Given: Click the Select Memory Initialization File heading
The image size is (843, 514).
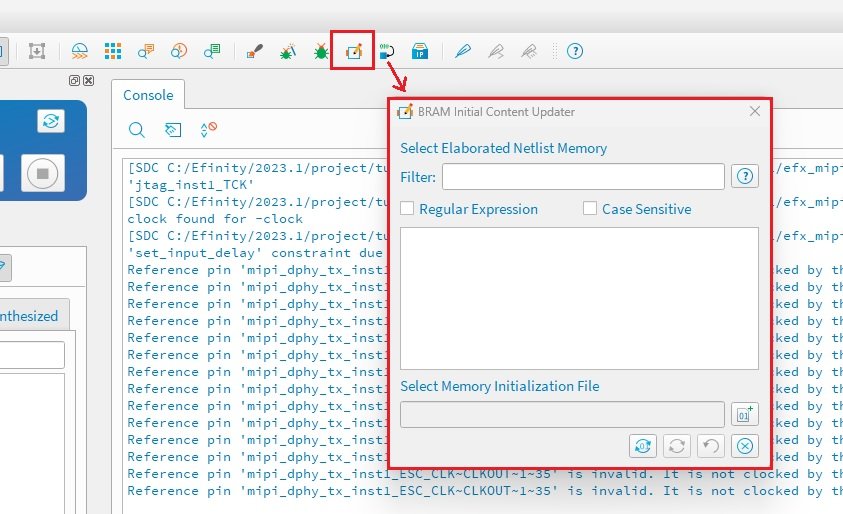Looking at the screenshot, I should point(499,386).
